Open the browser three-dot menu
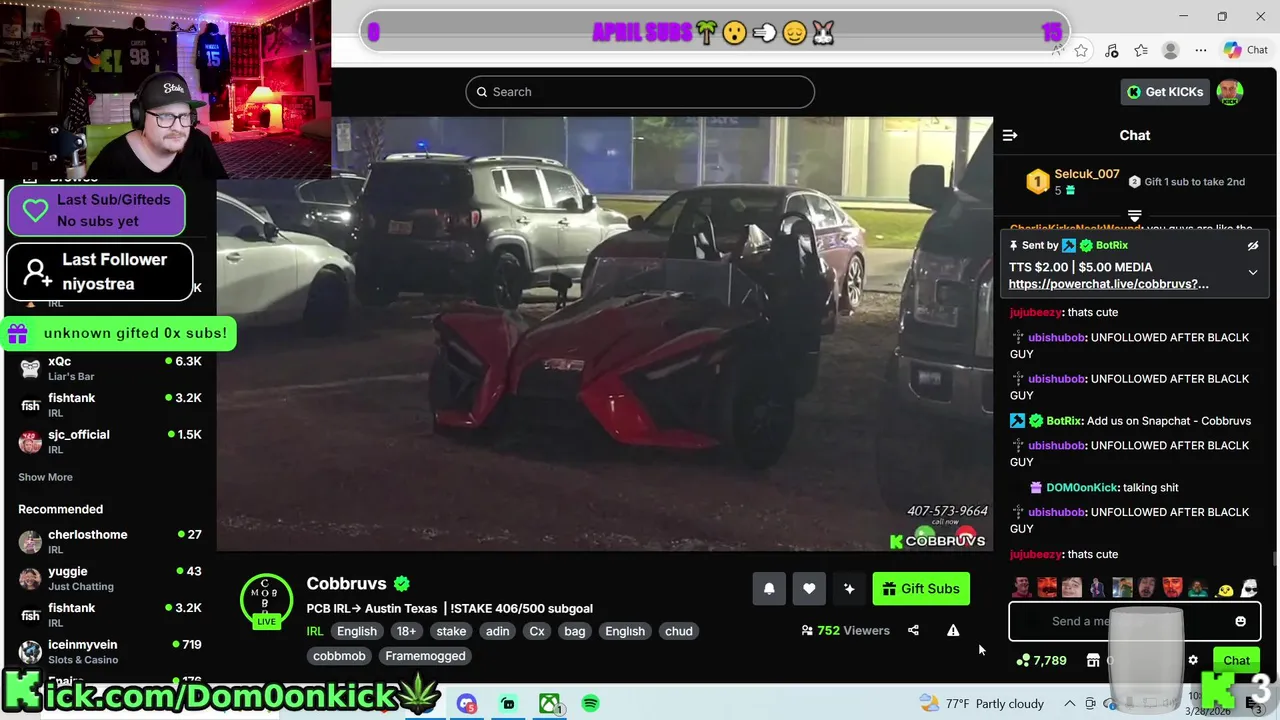The width and height of the screenshot is (1280, 720). (1201, 50)
